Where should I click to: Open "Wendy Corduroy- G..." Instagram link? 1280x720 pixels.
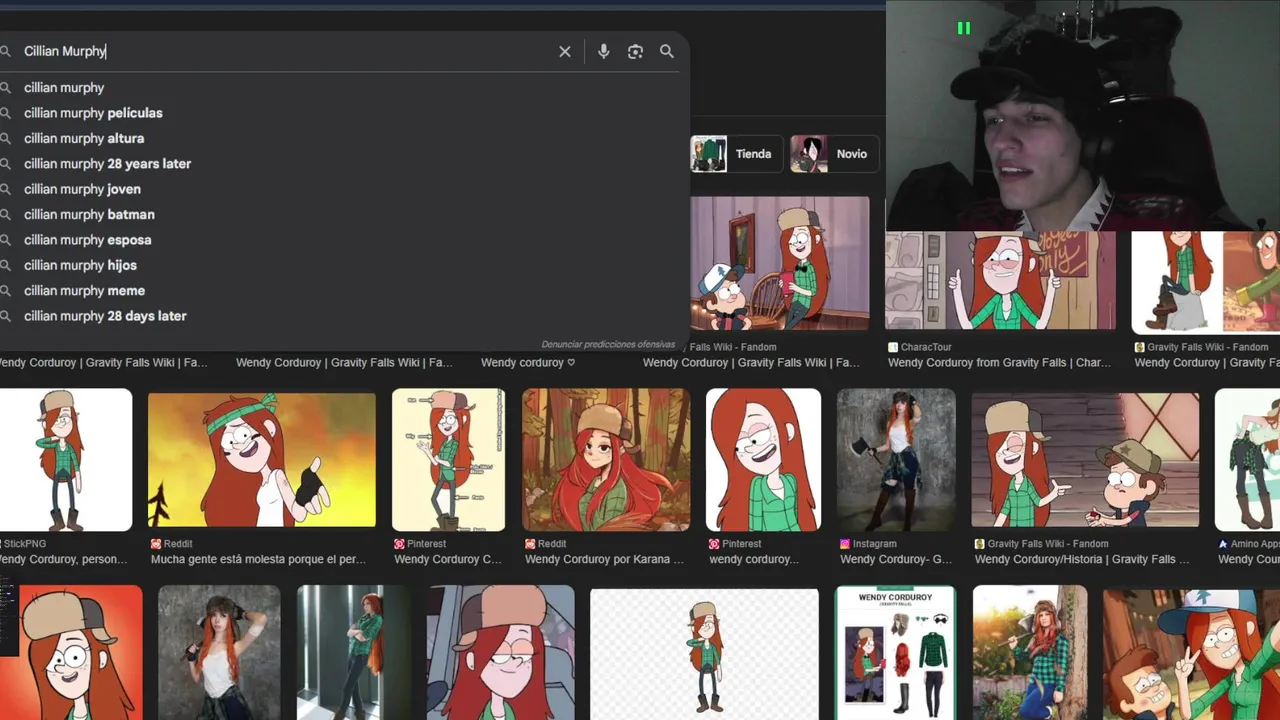[896, 559]
